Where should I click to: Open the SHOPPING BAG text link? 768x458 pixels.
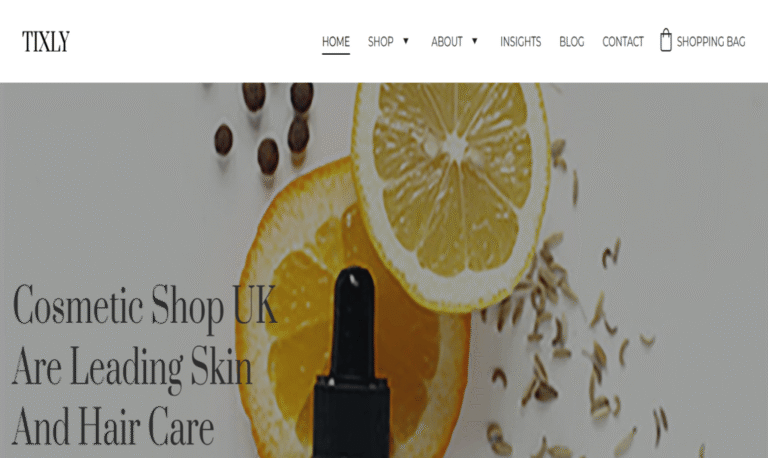(x=711, y=42)
